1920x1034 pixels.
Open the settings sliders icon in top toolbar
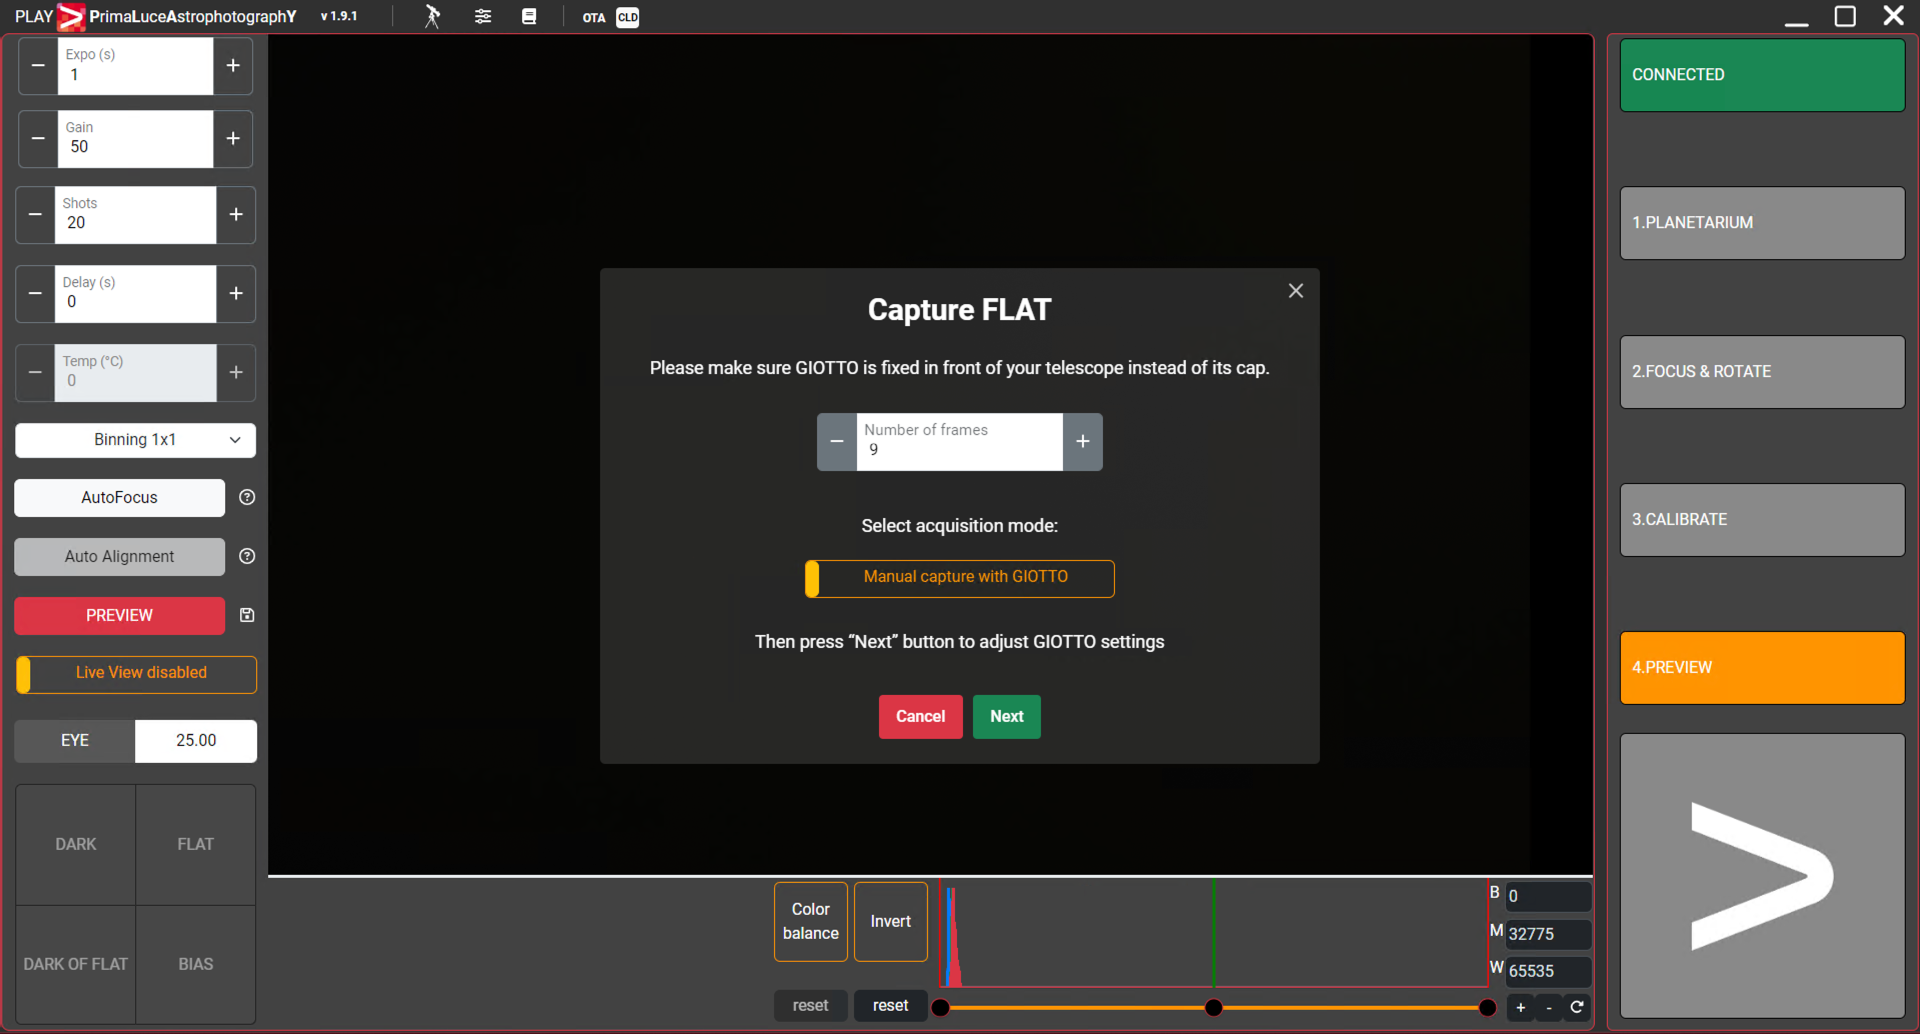[x=483, y=16]
